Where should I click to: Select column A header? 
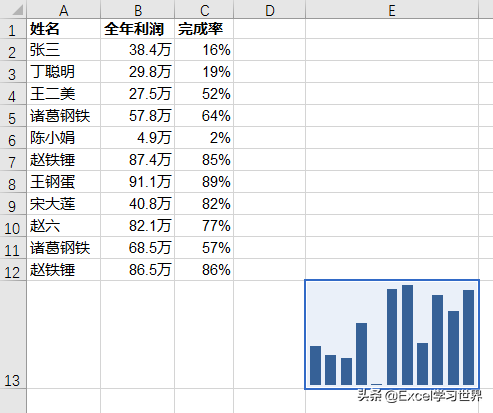coord(64,9)
